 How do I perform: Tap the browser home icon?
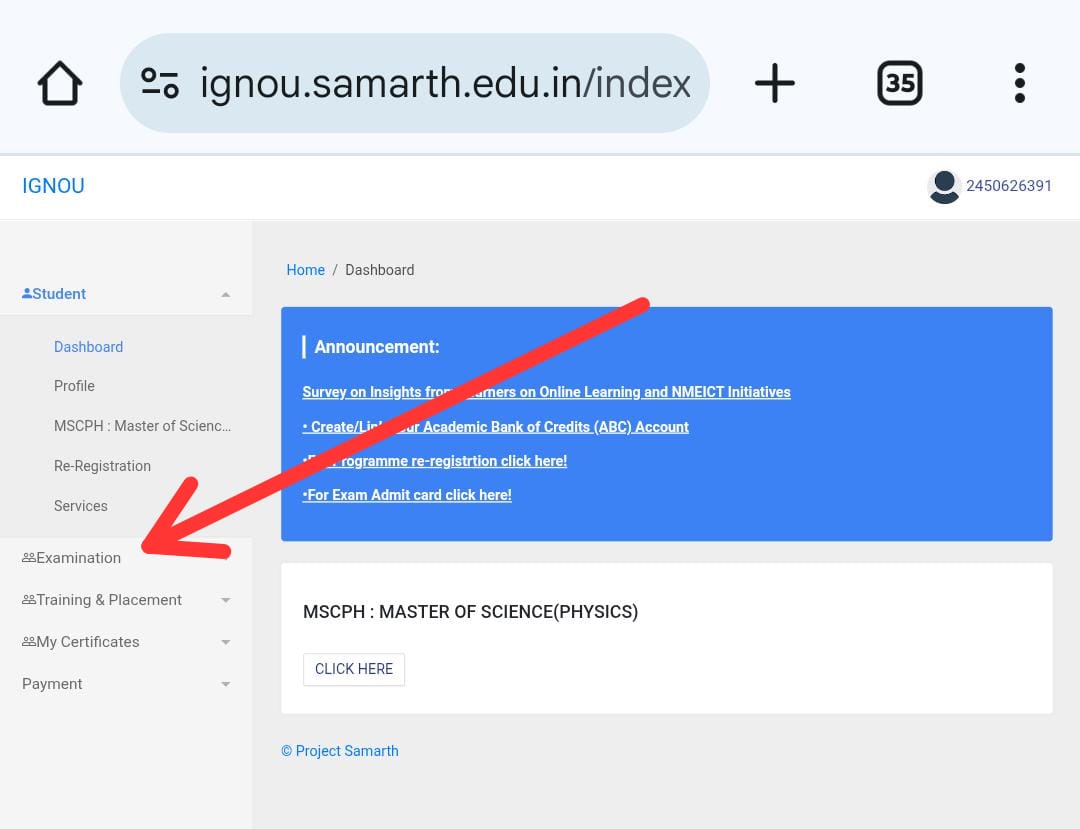pyautogui.click(x=60, y=83)
